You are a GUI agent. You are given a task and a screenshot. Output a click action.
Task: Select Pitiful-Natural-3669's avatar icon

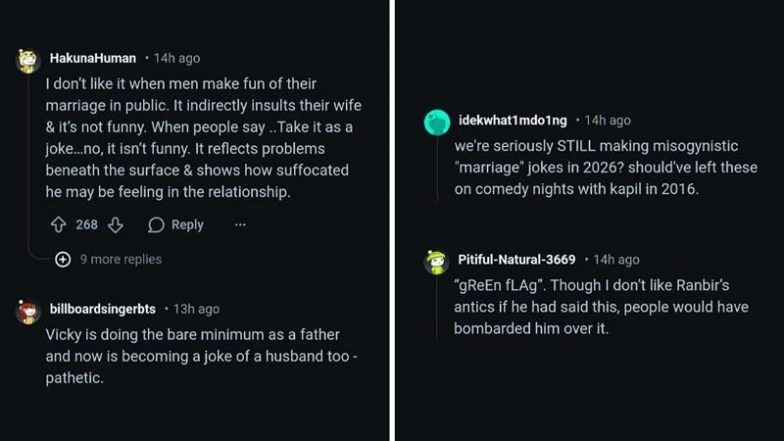click(437, 262)
